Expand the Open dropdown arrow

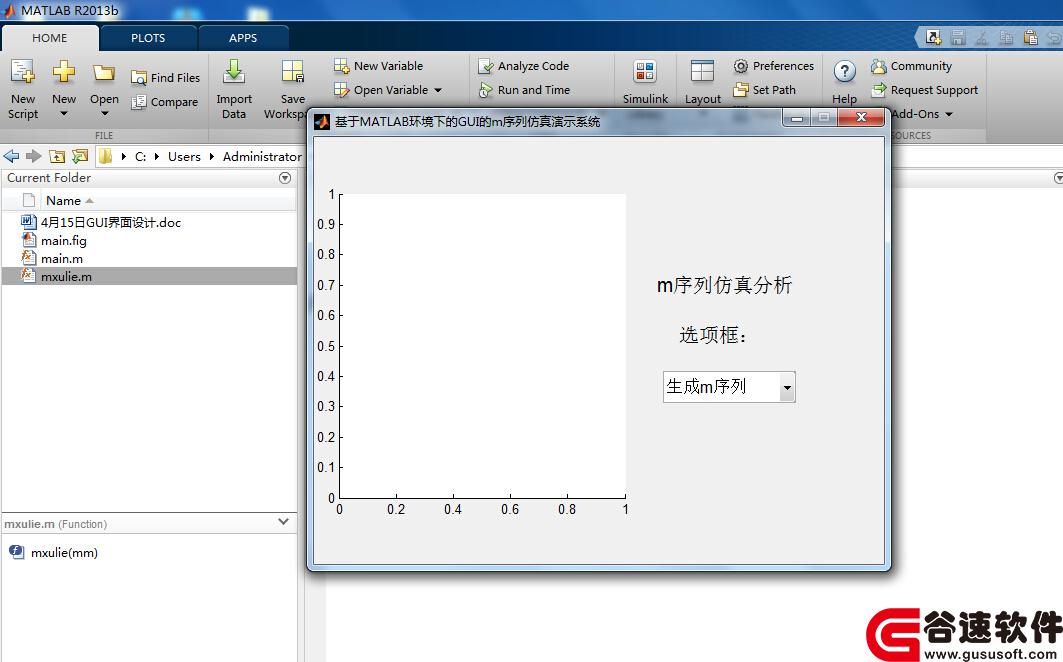click(x=104, y=114)
